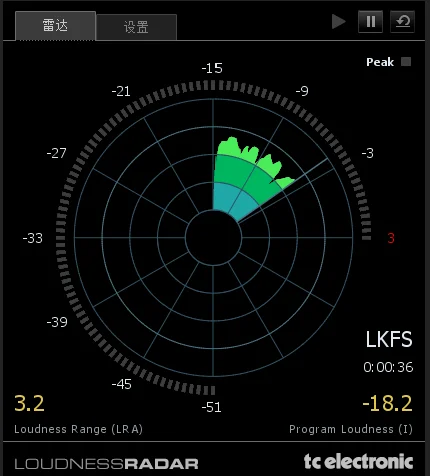
Task: Click the radar center black circle
Action: pyautogui.click(x=213, y=238)
